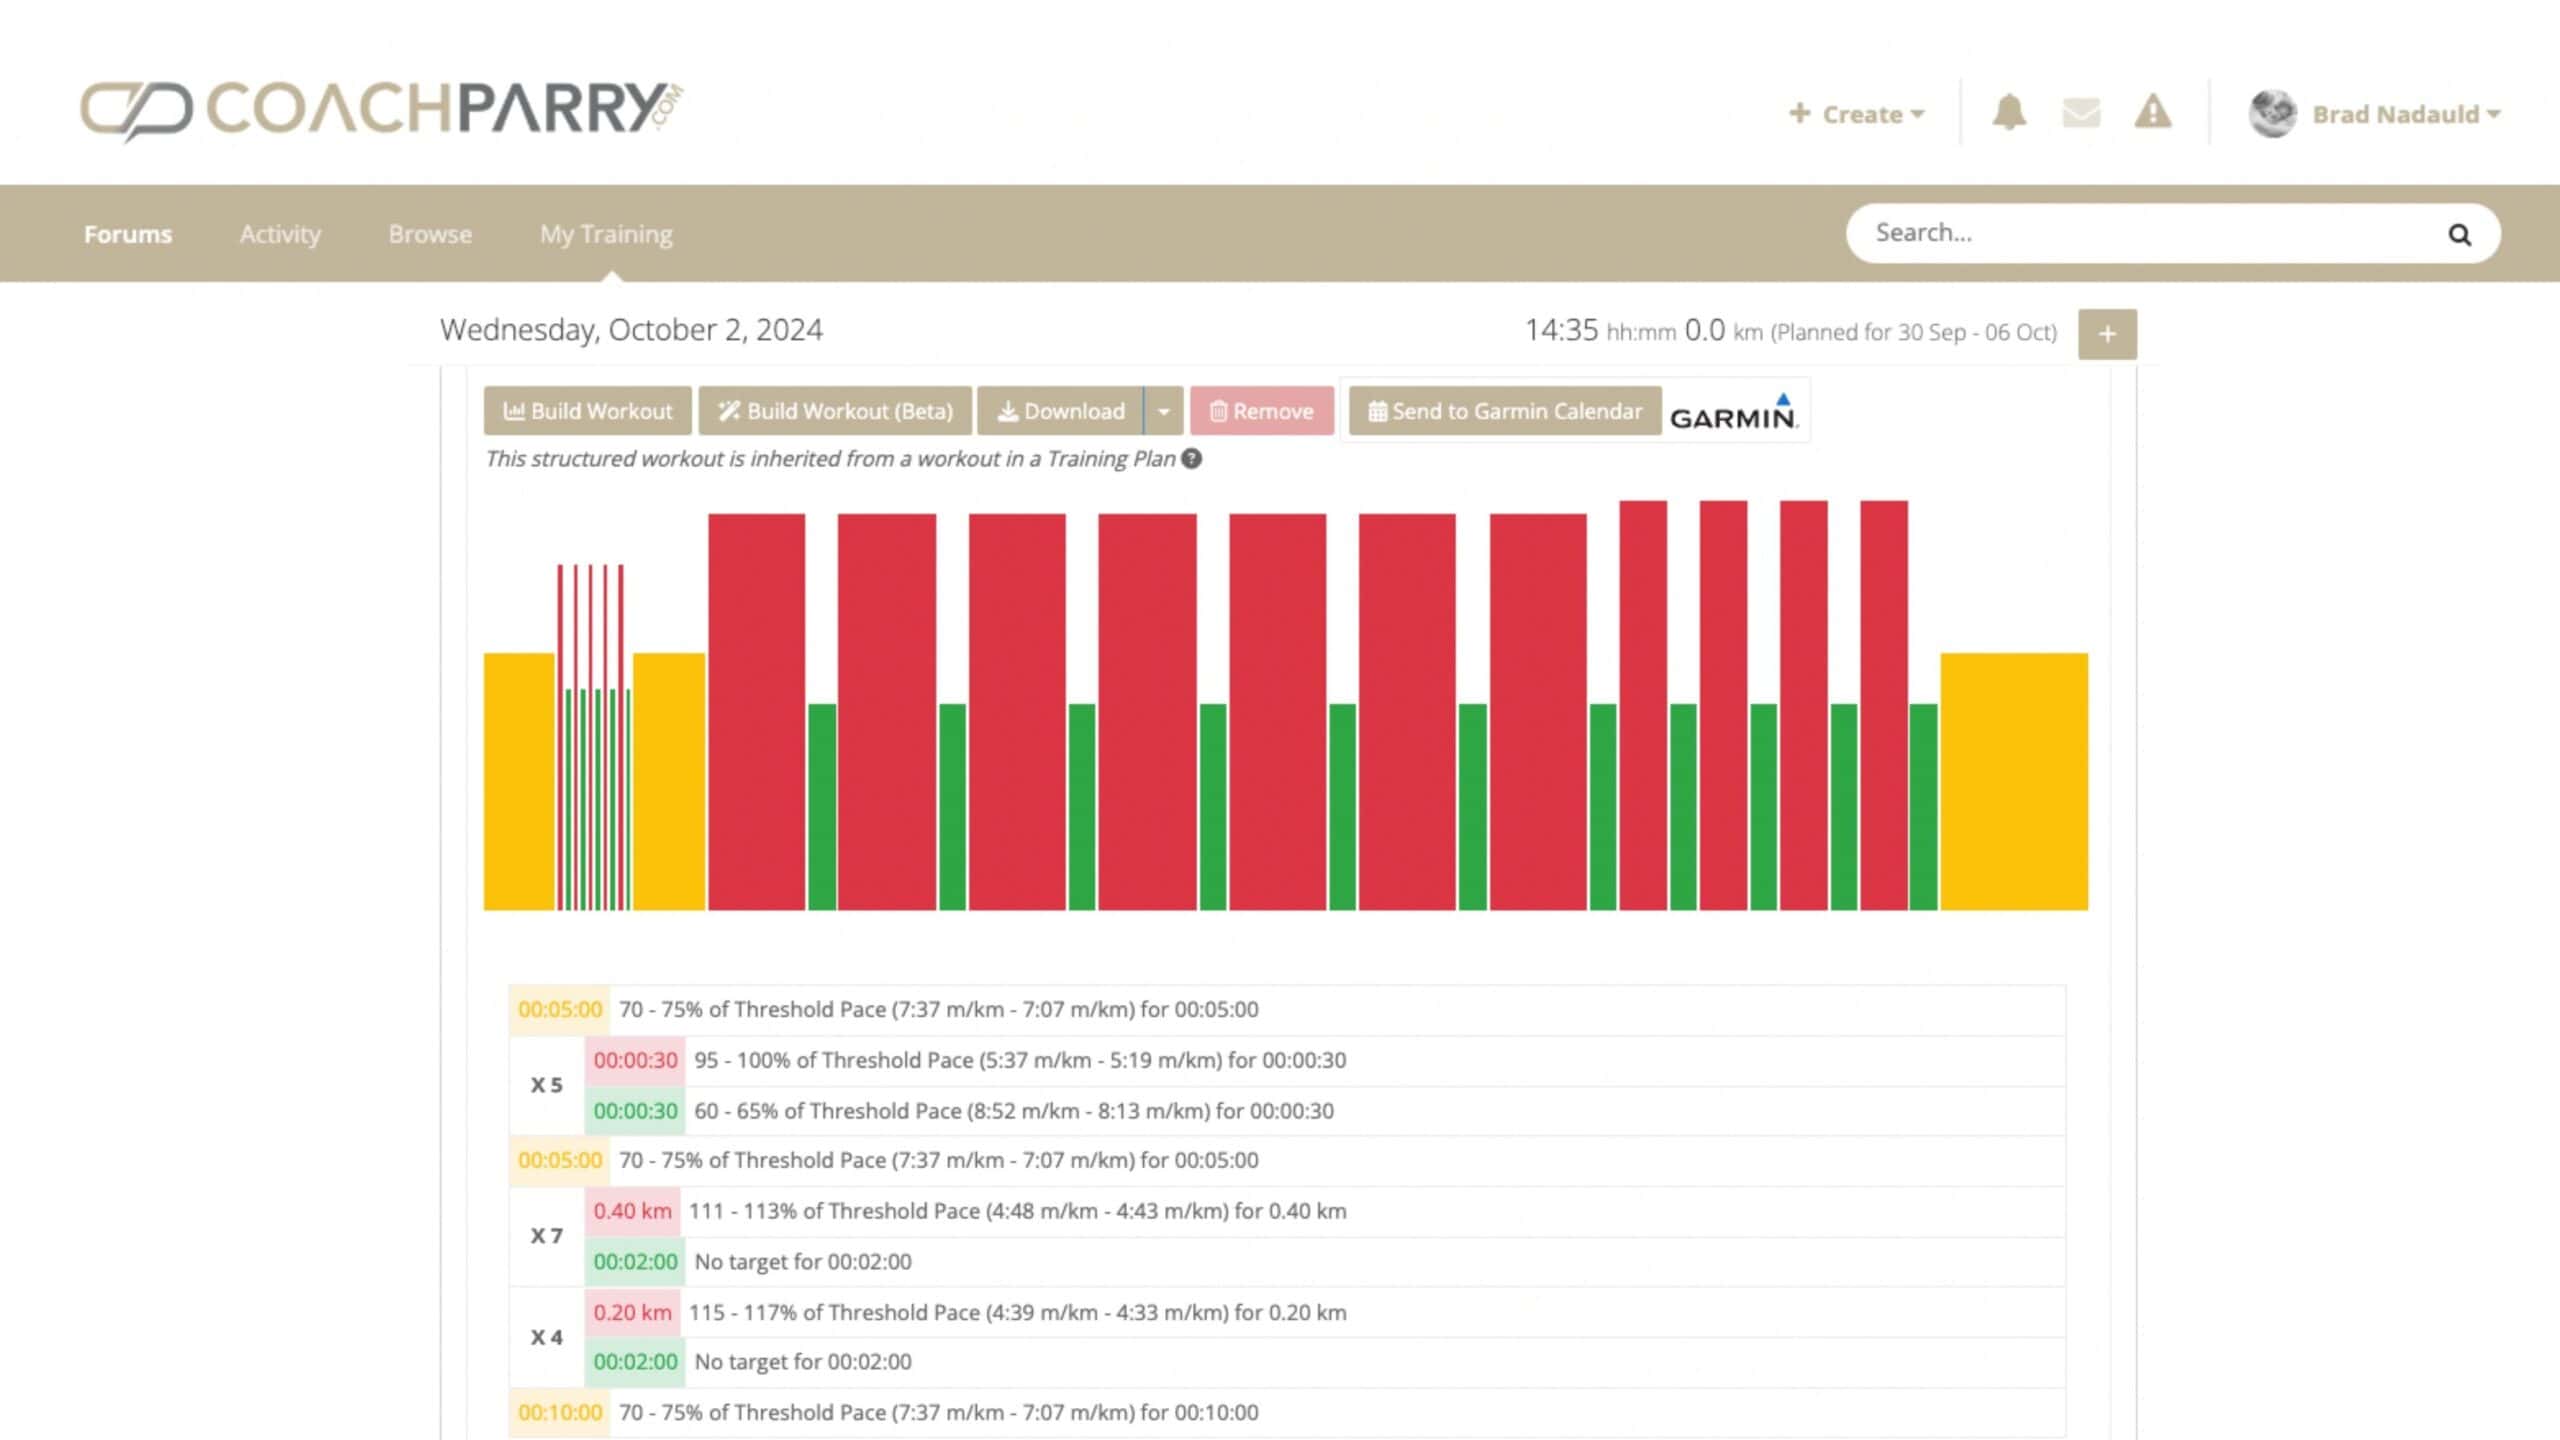Click Brad Nadauld's profile avatar

click(x=2272, y=114)
